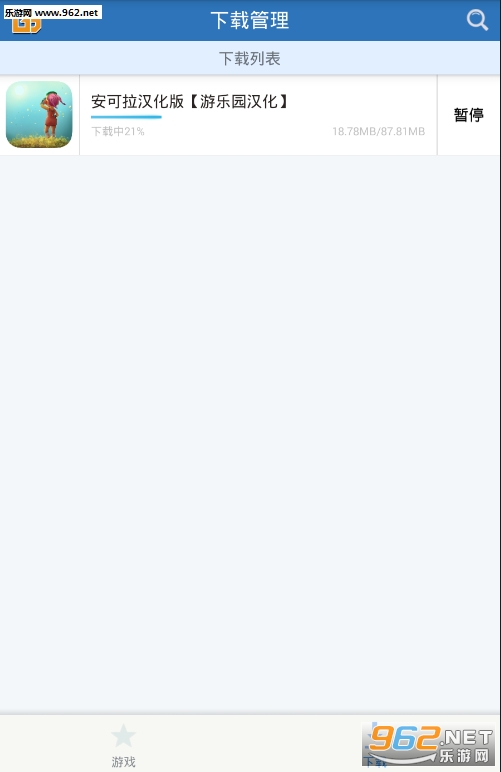Viewport: 501px width, 772px height.
Task: Select the 下载列表 section header
Action: tap(250, 58)
